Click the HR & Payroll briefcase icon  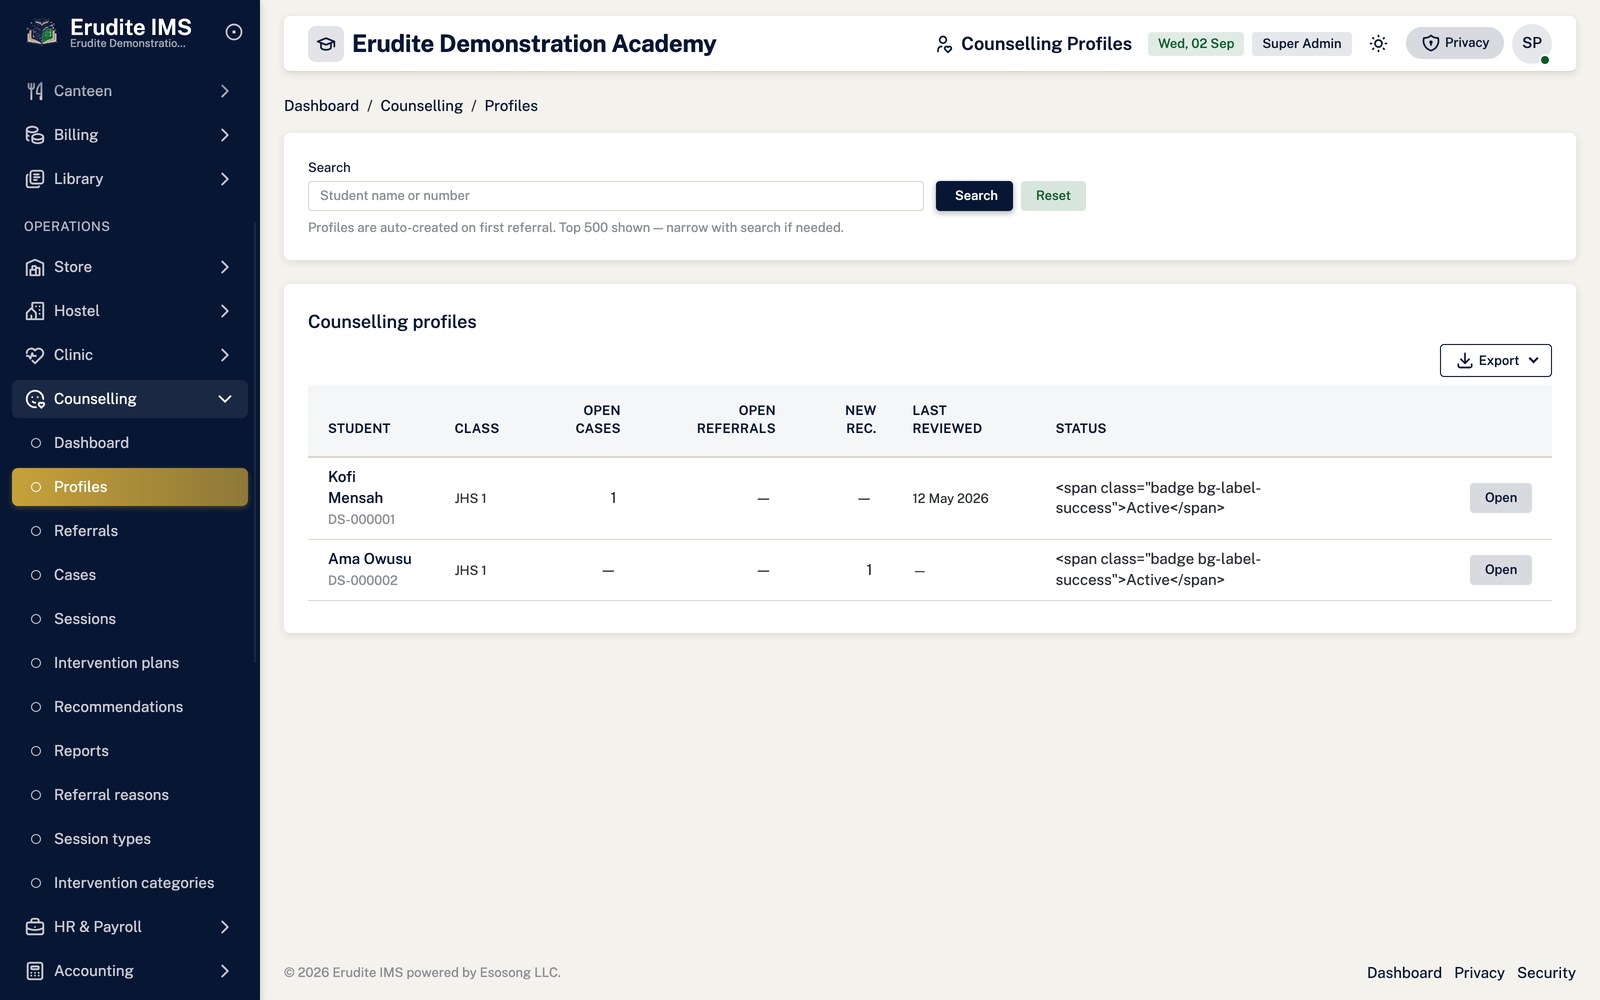pyautogui.click(x=35, y=927)
